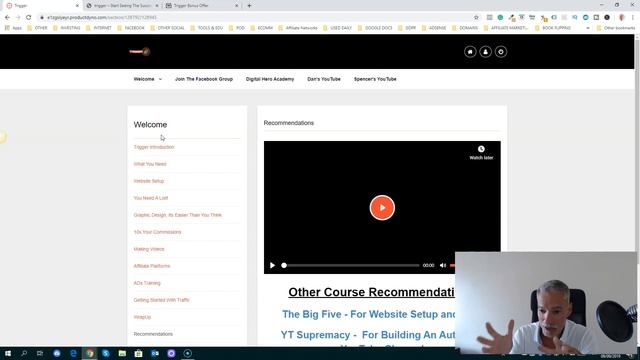Click the Trigger logo in the header

[x=140, y=51]
